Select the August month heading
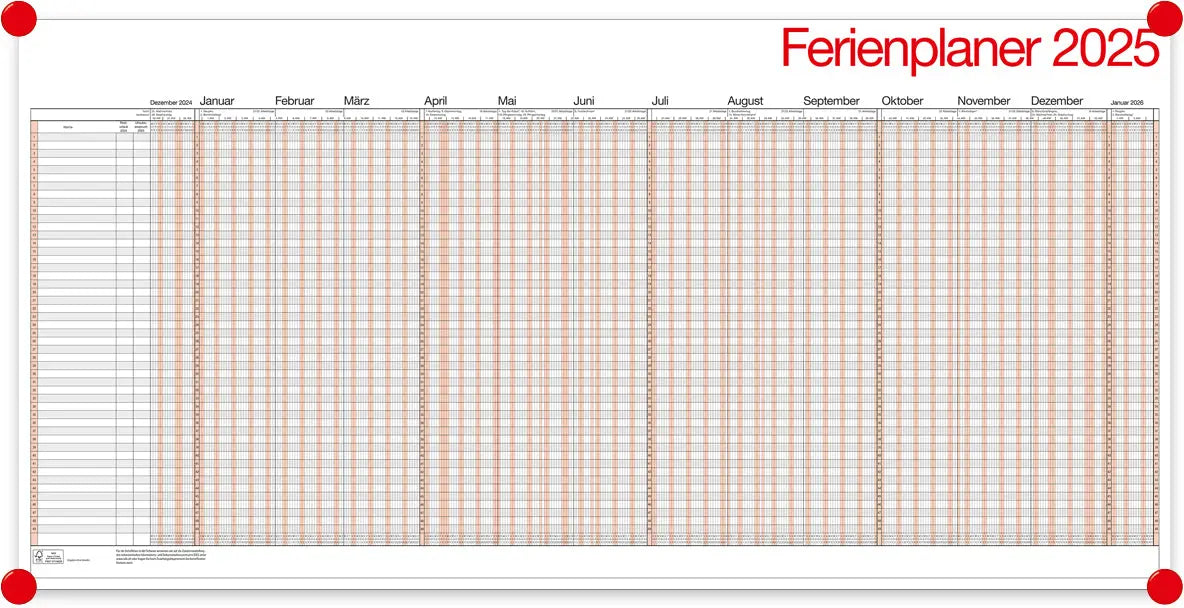 [745, 101]
